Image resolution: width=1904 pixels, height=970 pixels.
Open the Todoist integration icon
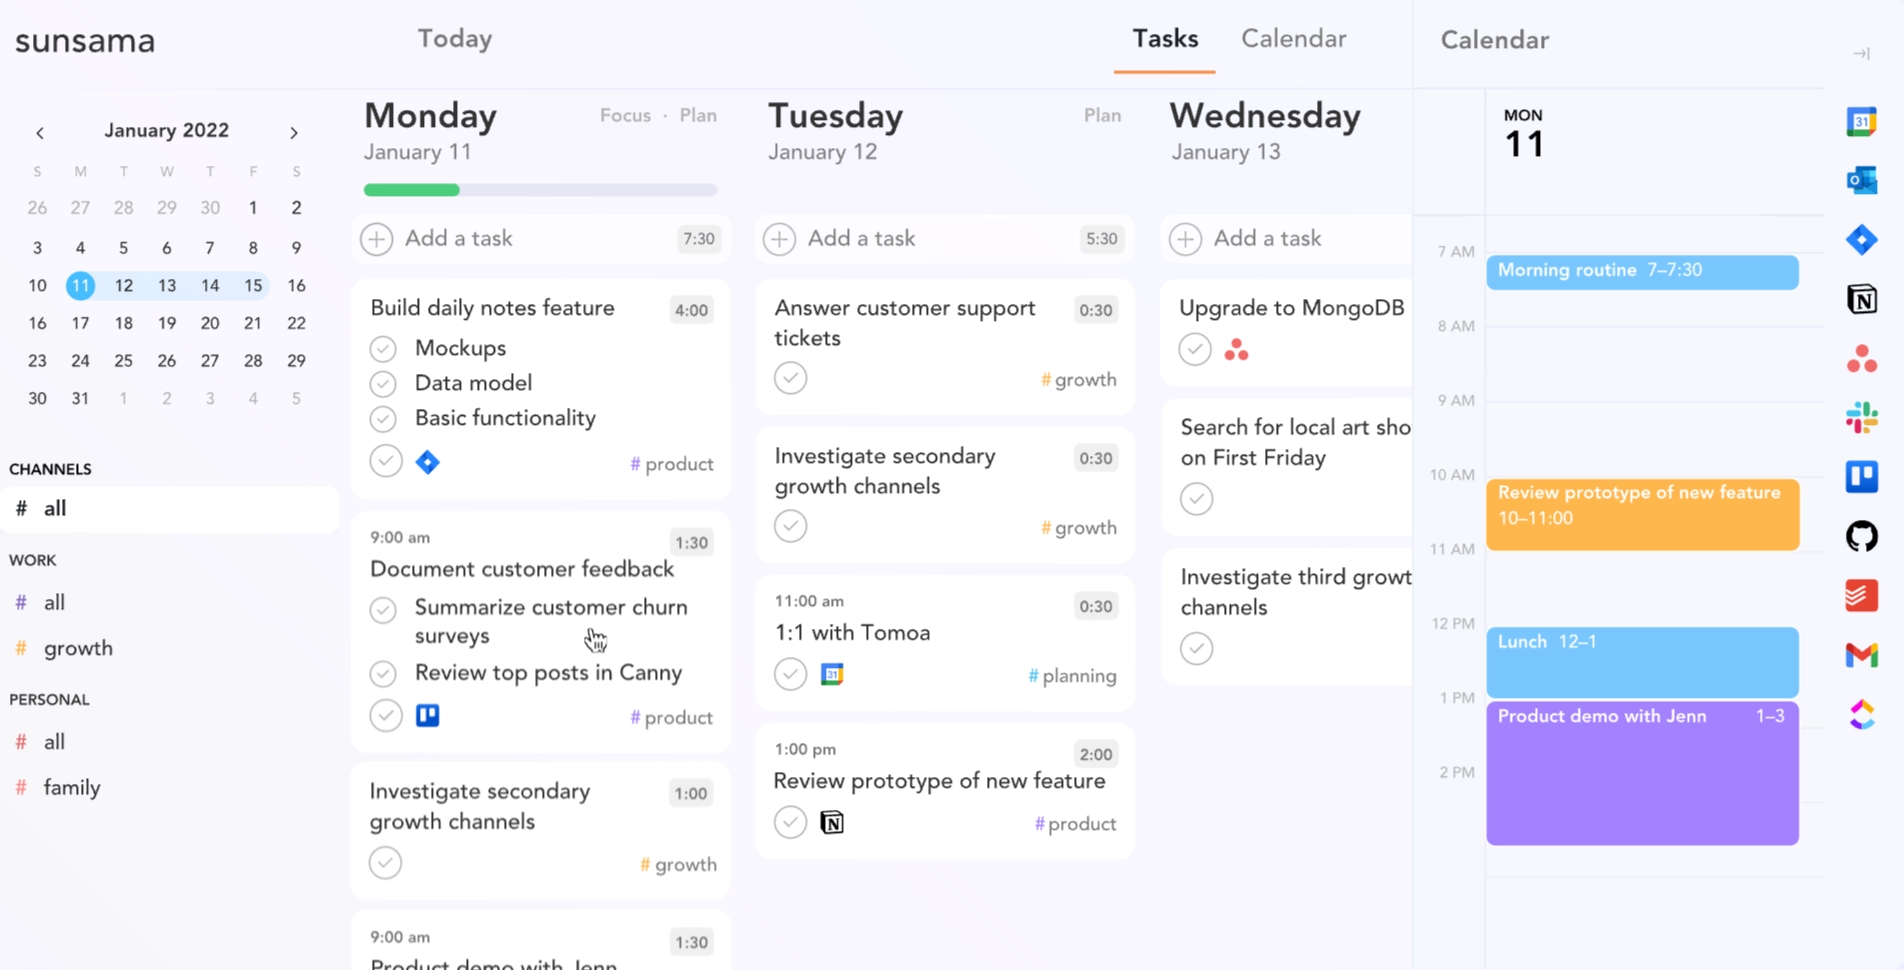pos(1861,595)
